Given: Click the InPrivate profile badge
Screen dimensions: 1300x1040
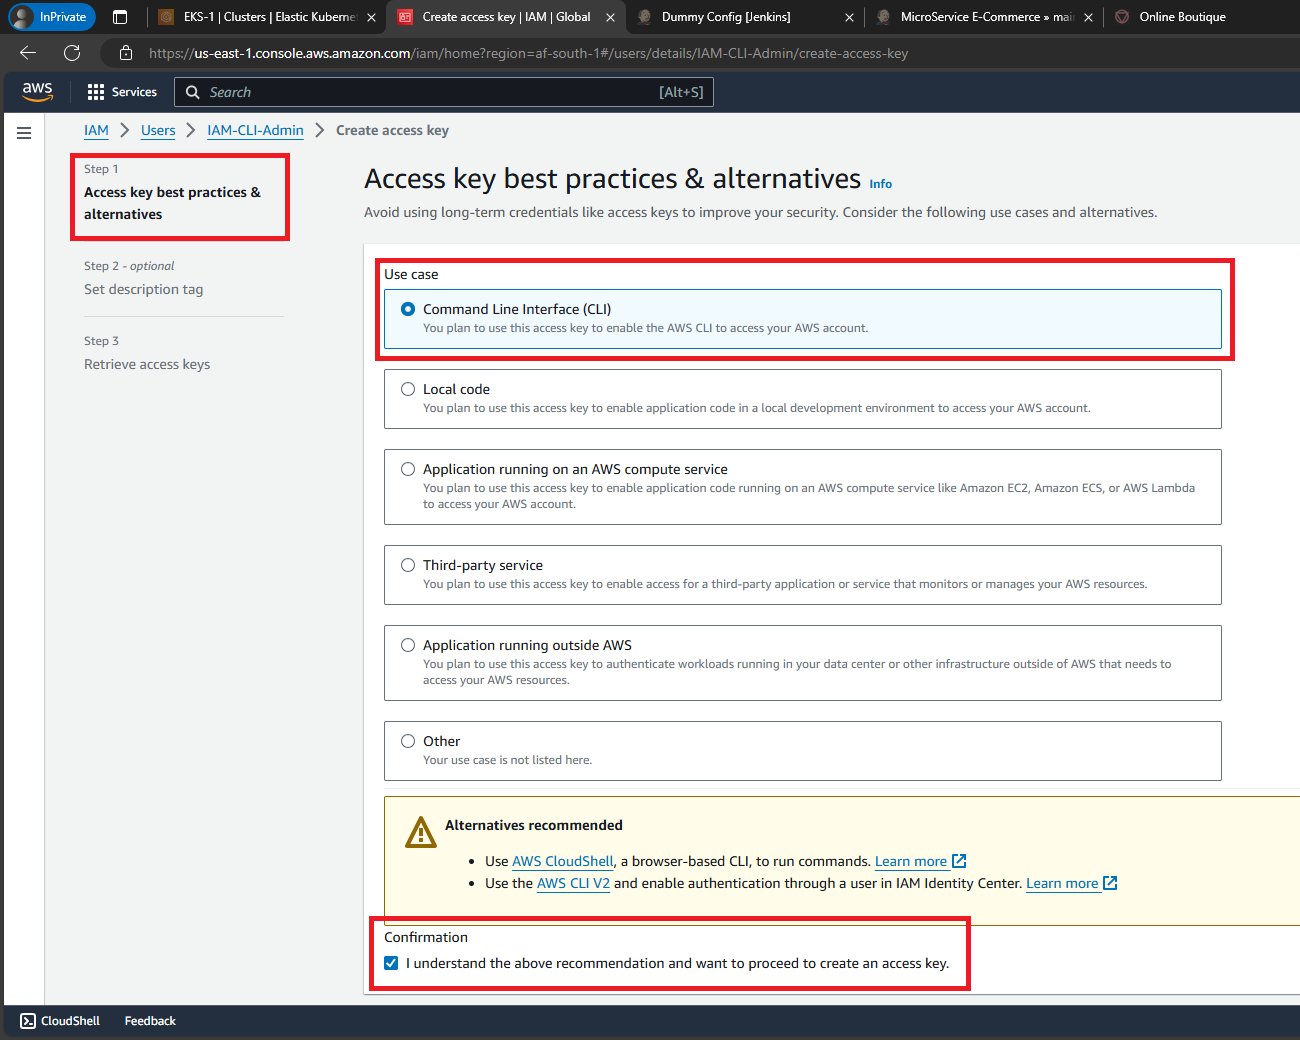Looking at the screenshot, I should pos(52,17).
